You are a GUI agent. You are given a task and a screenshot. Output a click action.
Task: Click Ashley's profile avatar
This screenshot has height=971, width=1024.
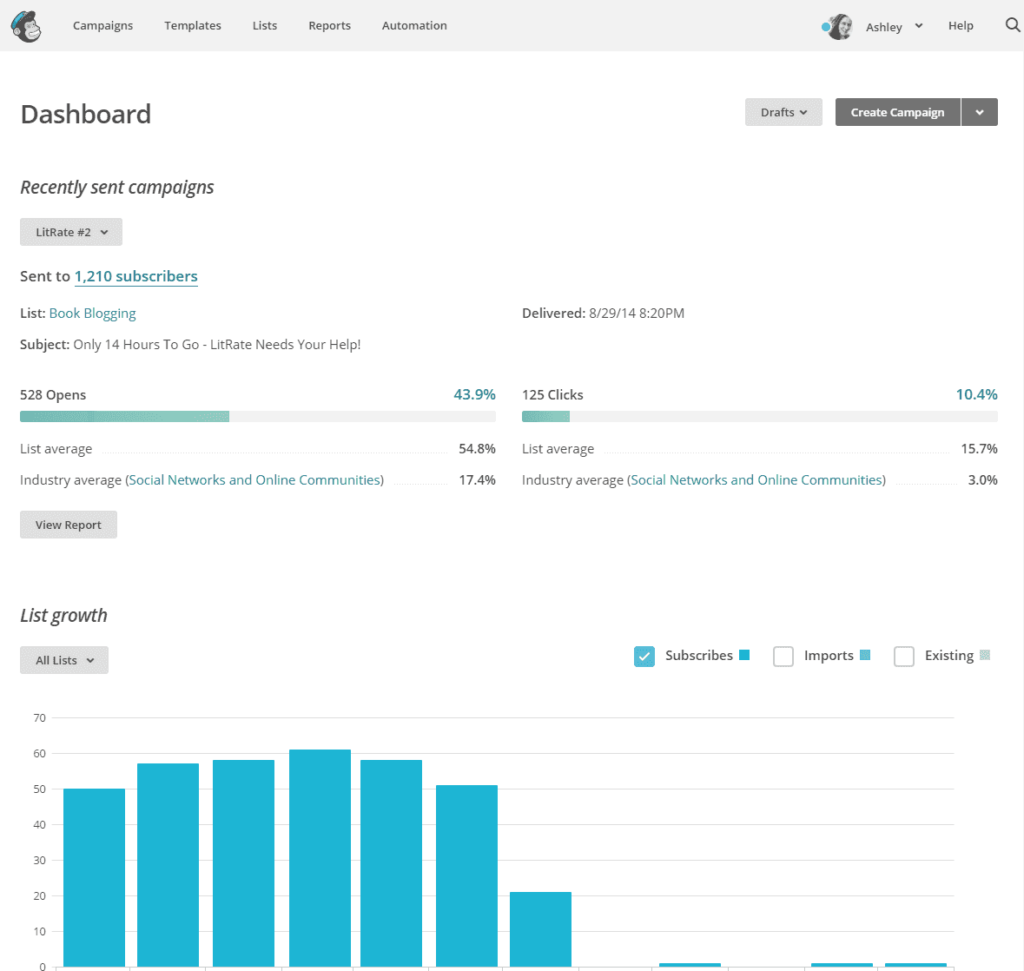(x=840, y=27)
